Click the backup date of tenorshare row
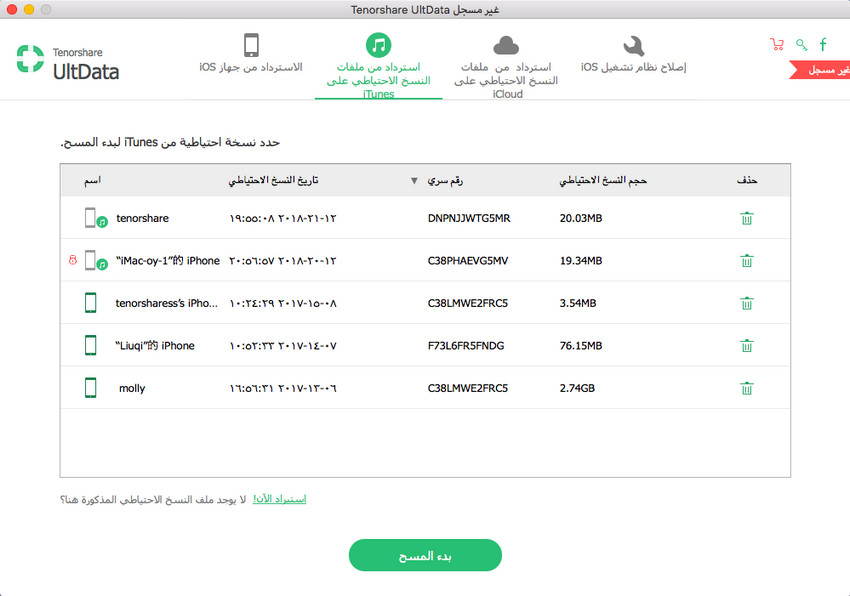Screen dimensions: 850x596 (x=282, y=219)
